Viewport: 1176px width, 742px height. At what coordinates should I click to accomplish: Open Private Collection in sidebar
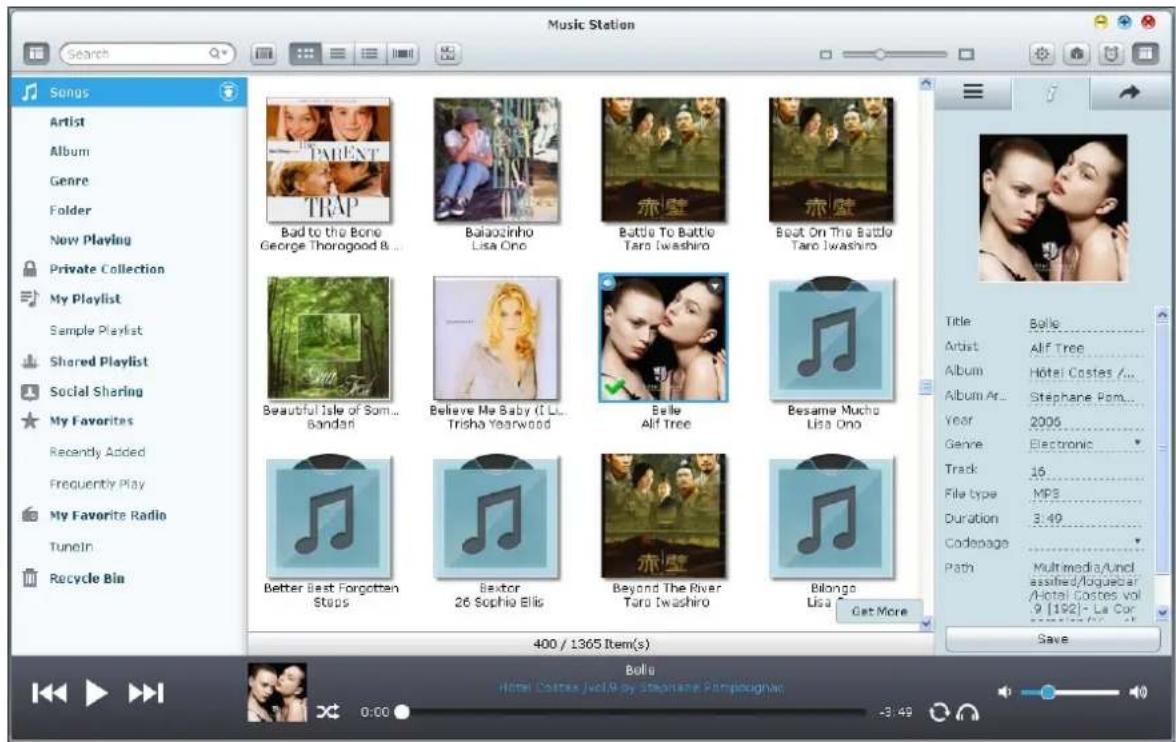click(106, 269)
